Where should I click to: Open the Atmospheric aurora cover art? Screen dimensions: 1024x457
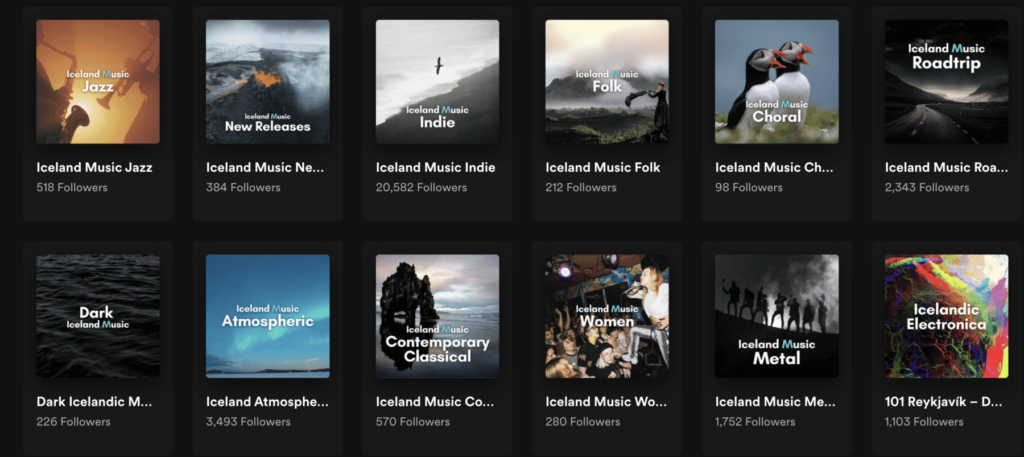pos(268,316)
